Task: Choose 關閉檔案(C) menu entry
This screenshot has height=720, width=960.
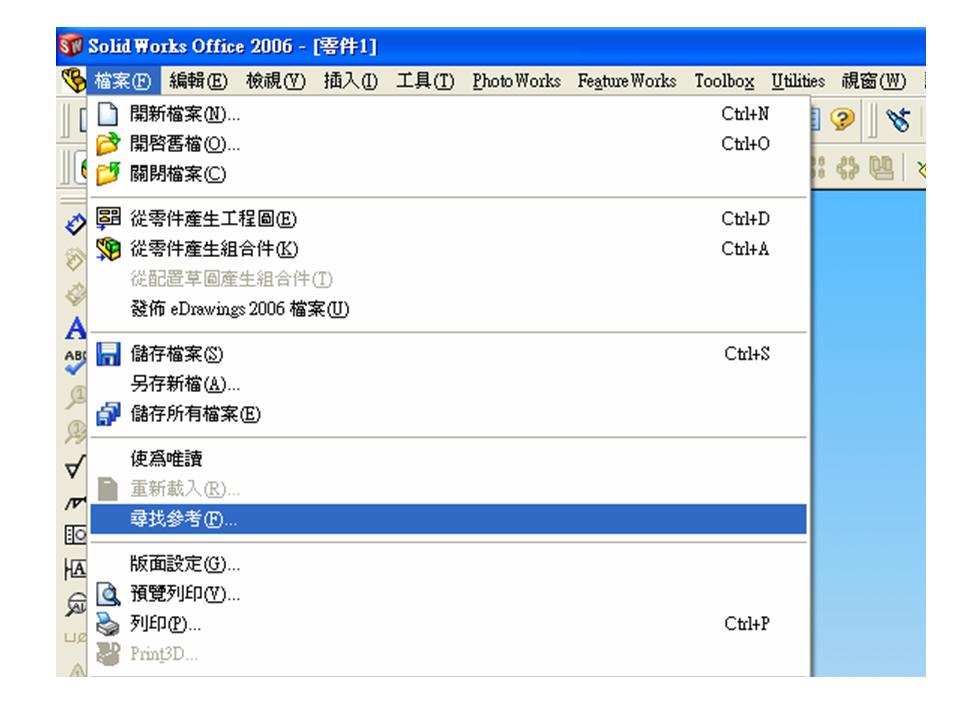Action: (448, 174)
